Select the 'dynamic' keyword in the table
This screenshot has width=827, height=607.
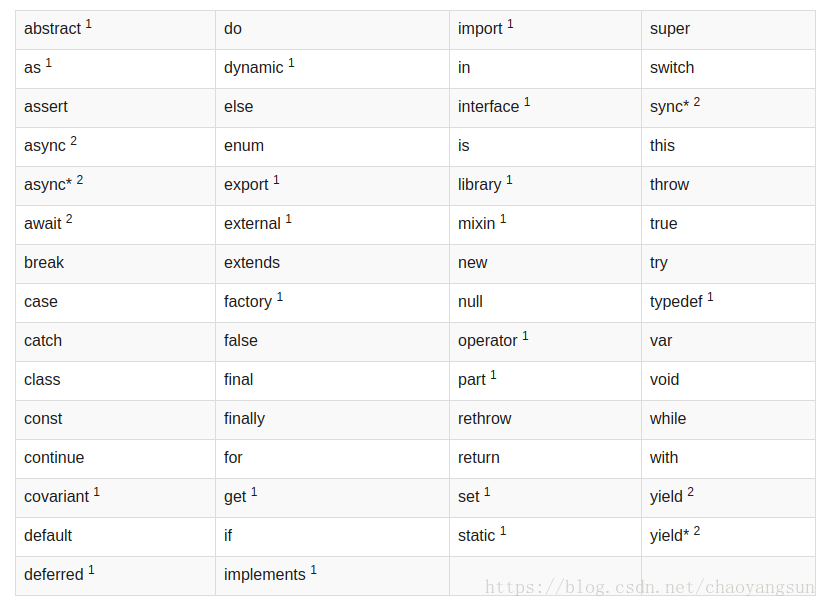tap(332, 69)
